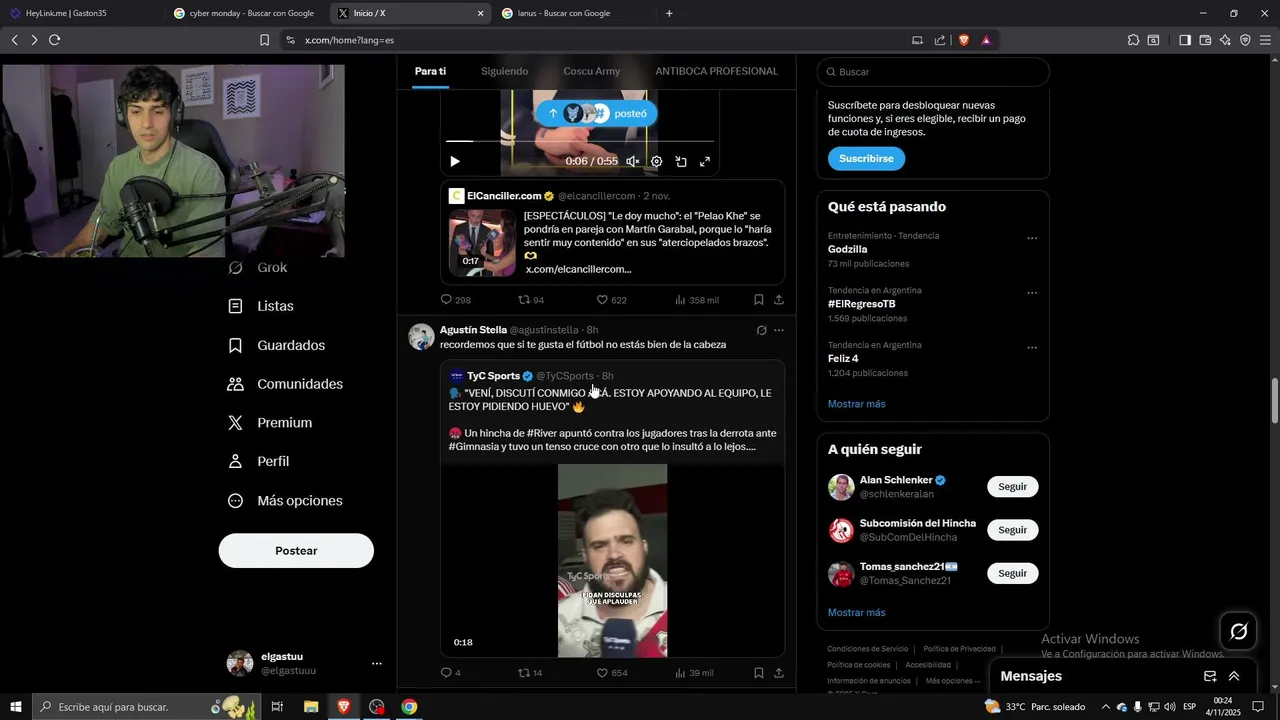The height and width of the screenshot is (720, 1280).
Task: Open Premium in sidebar
Action: (x=270, y=423)
